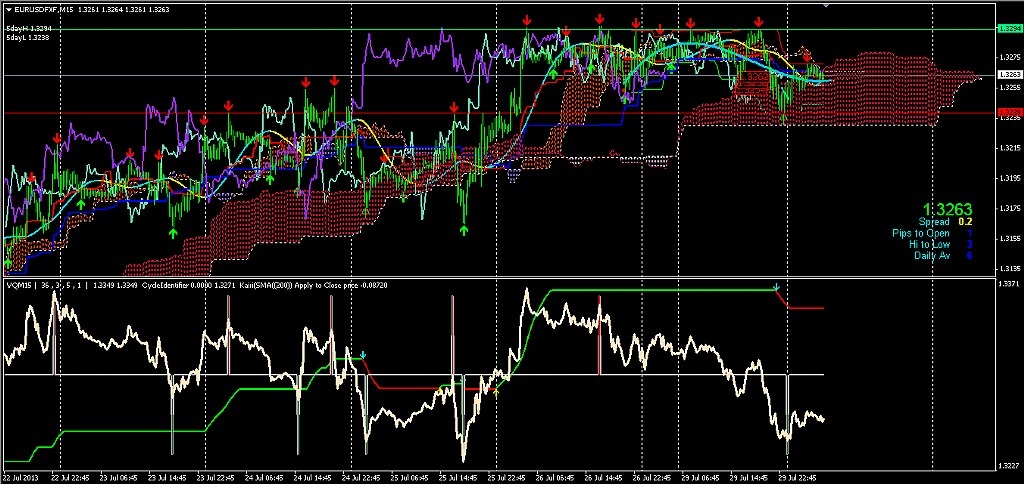
Task: Select the green 1.3294 price tag on the axis
Action: (1008, 30)
